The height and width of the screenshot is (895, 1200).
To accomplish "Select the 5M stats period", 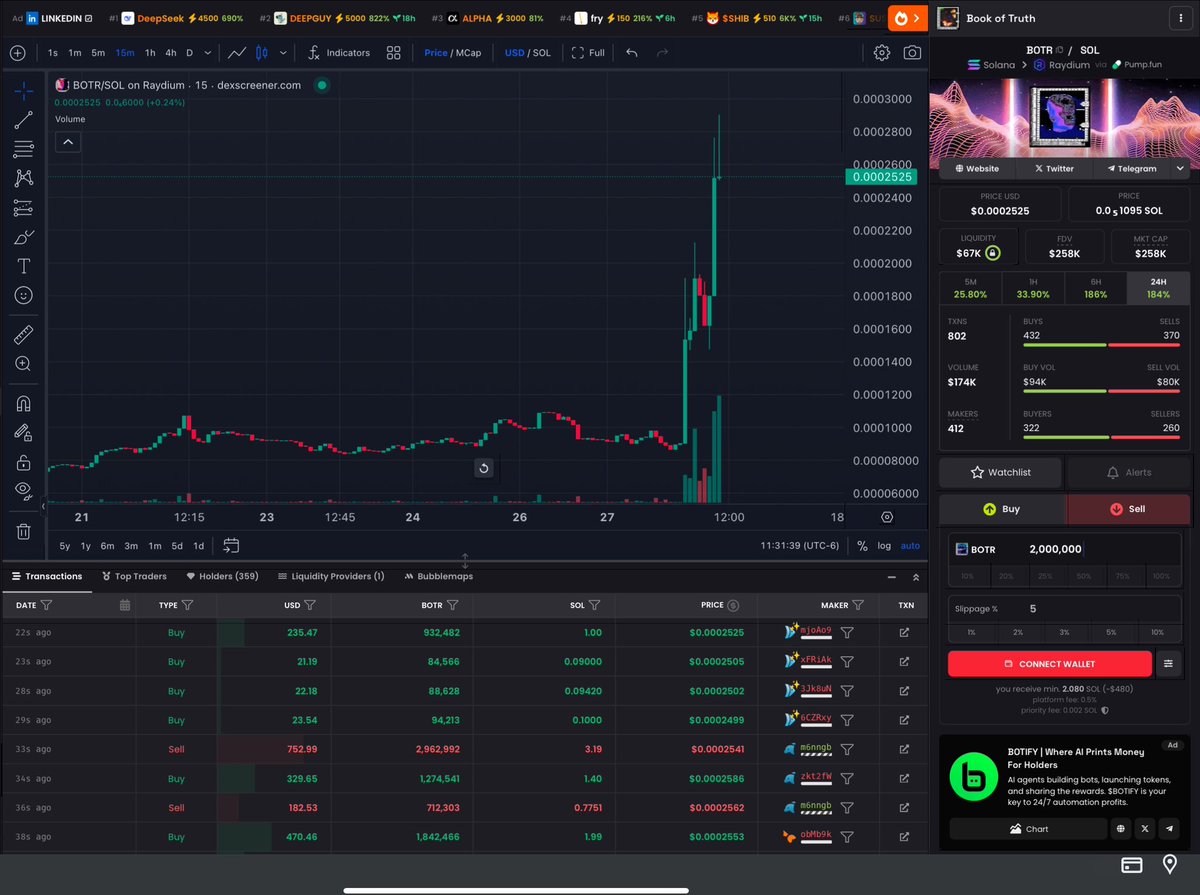I will [971, 288].
